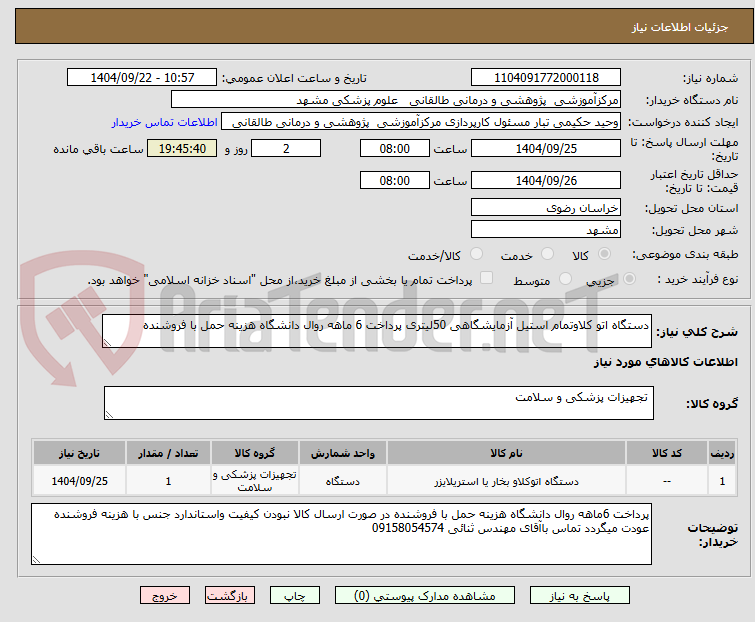This screenshot has height=622, width=755.
Task: Click the table group cell تجهیزات پزشکی و سلامت
Action: click(x=255, y=481)
